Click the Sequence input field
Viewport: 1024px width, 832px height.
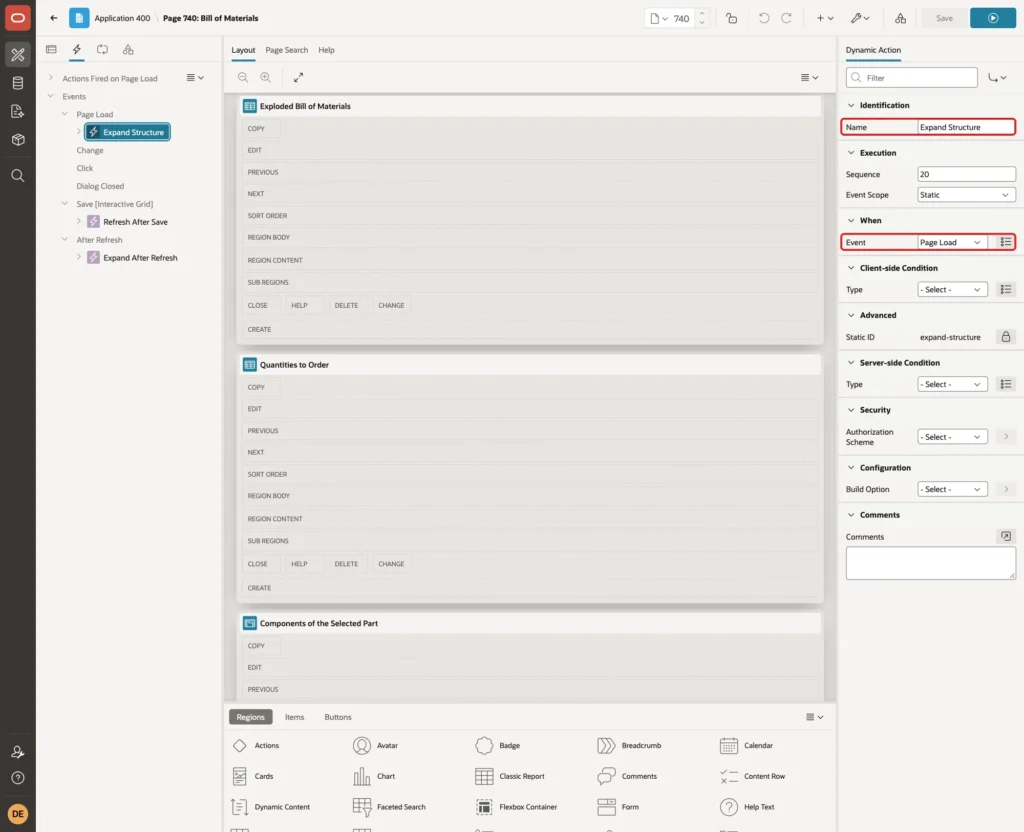pos(966,174)
